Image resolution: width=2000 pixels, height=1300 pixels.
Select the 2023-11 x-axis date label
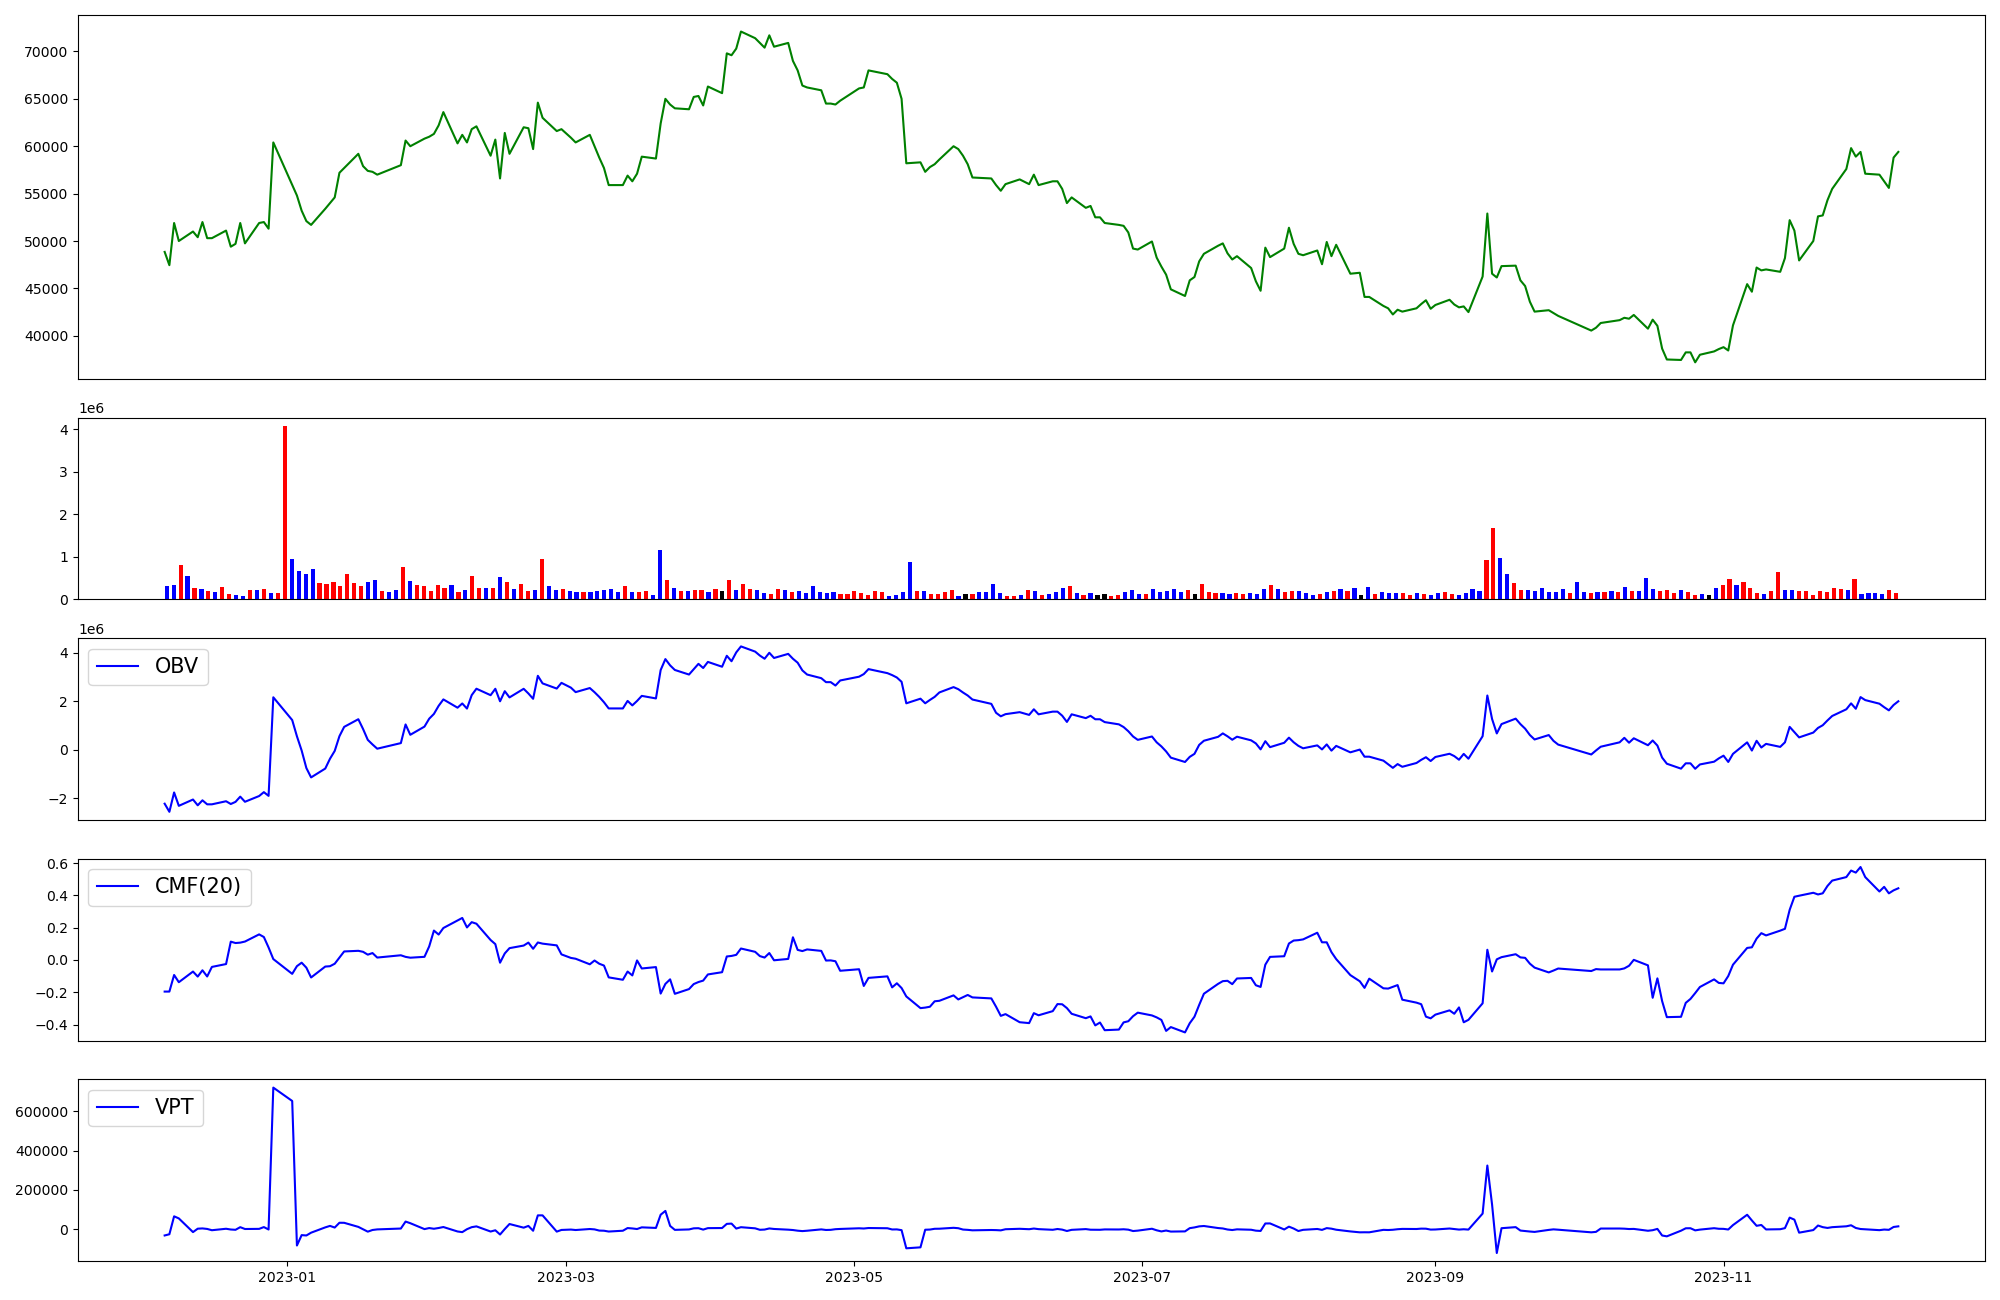point(1724,1277)
